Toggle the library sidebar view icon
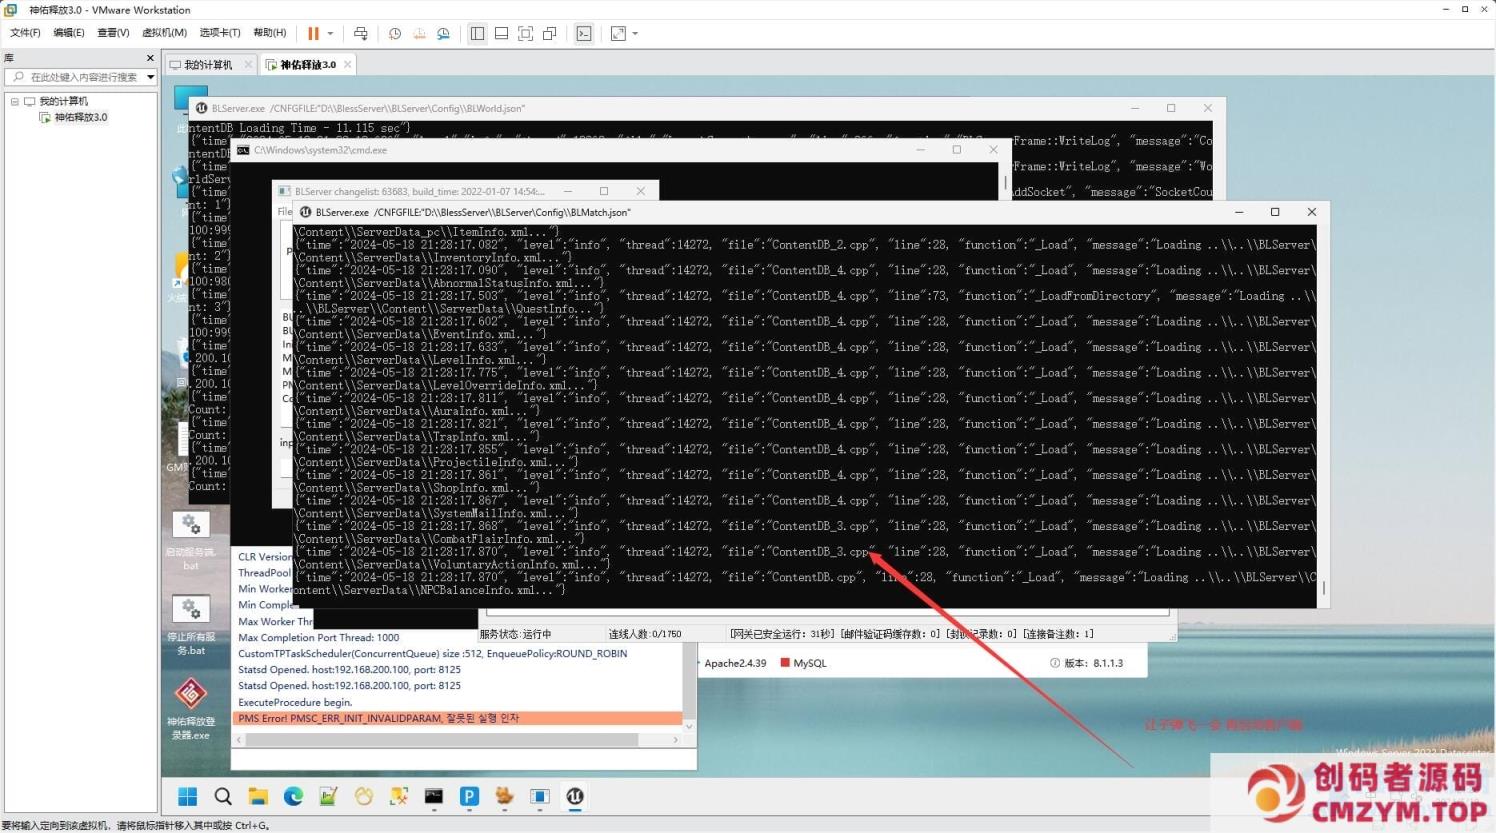1496x833 pixels. pyautogui.click(x=477, y=33)
